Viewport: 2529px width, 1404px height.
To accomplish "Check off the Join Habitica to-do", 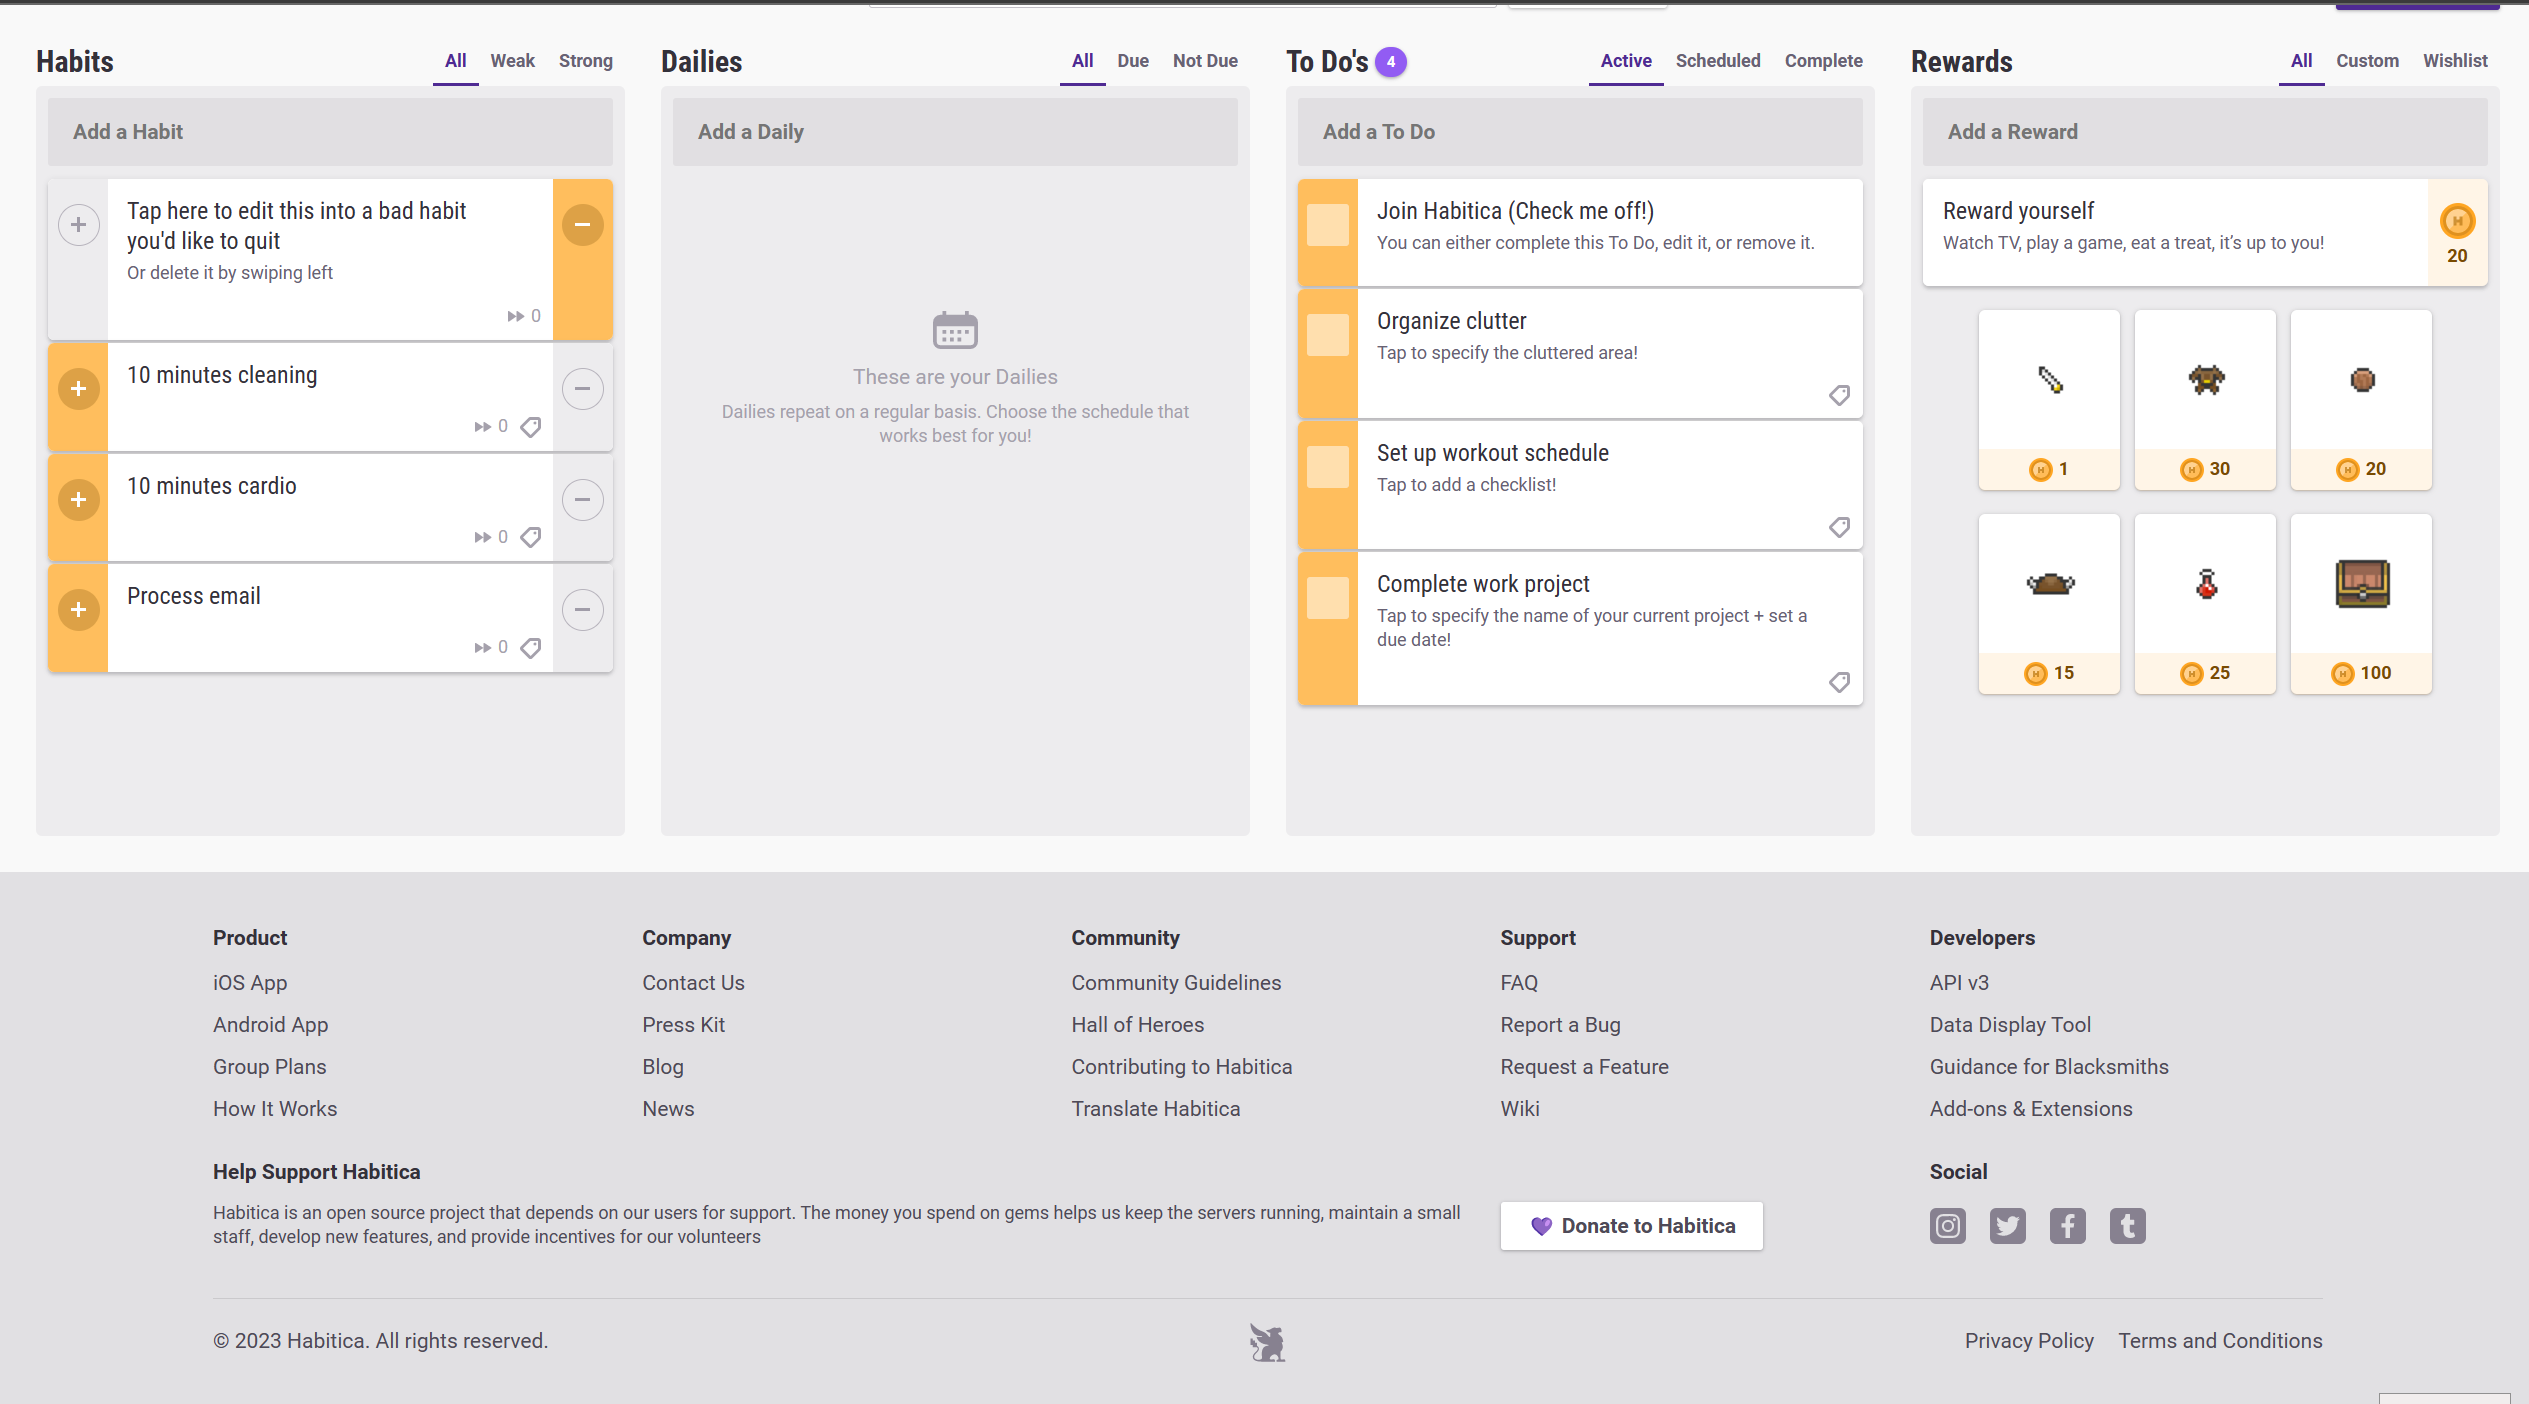I will pos(1327,225).
